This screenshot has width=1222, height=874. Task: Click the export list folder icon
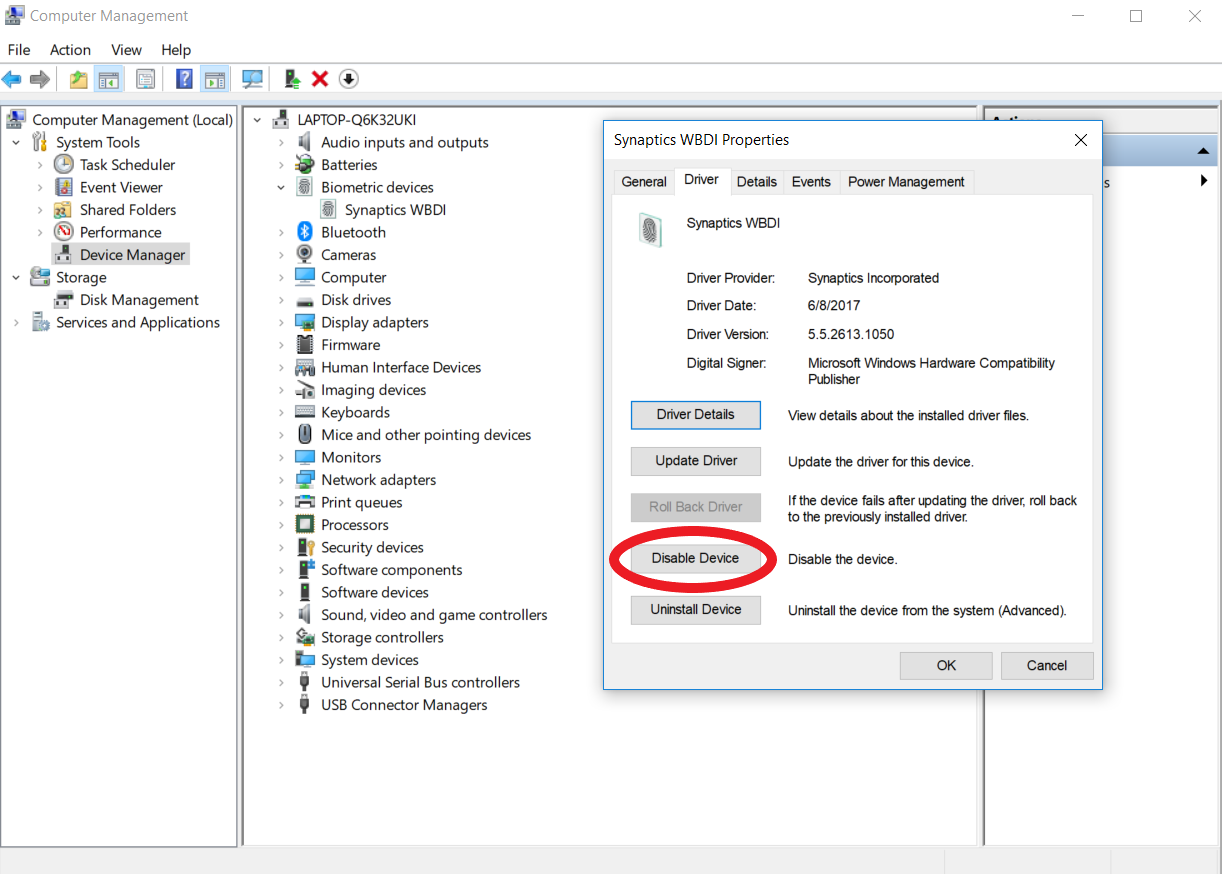[x=78, y=78]
